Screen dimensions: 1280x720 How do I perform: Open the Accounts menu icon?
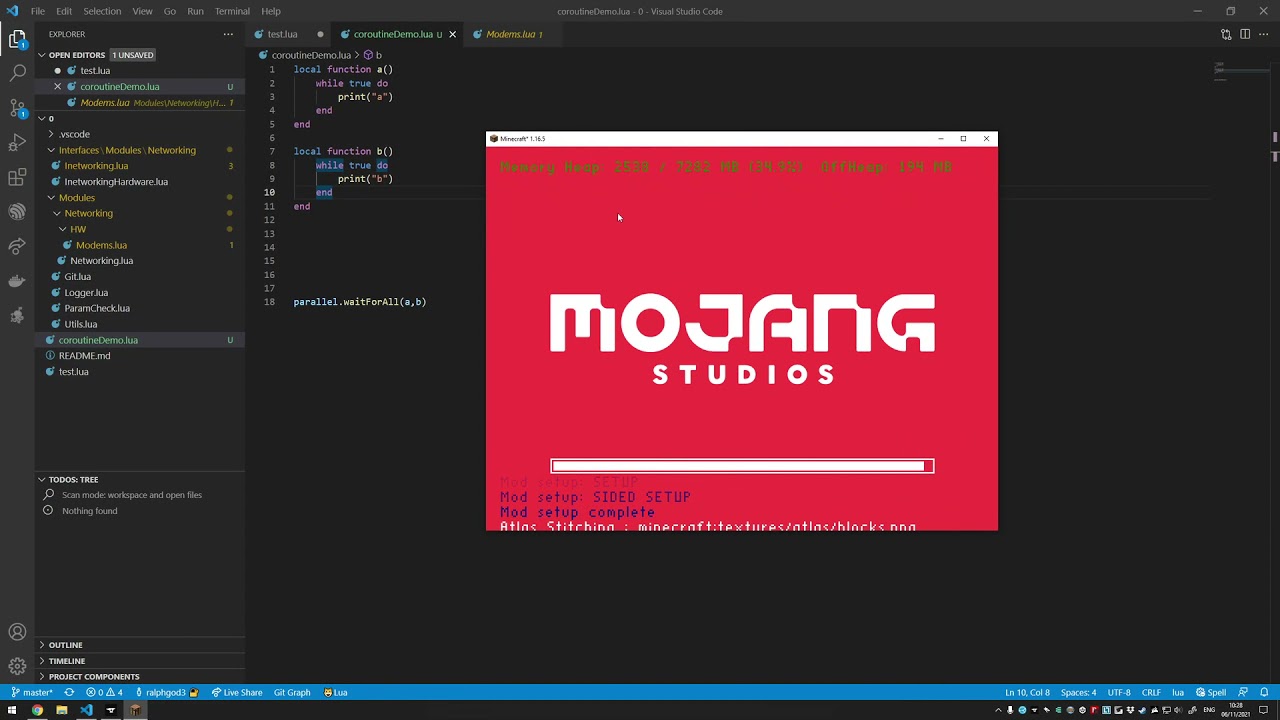(x=17, y=632)
